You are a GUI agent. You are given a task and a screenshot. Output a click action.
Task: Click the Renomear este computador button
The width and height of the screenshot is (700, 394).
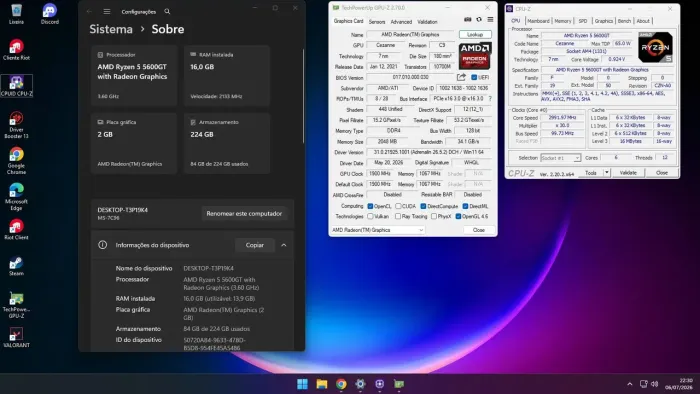tap(244, 214)
